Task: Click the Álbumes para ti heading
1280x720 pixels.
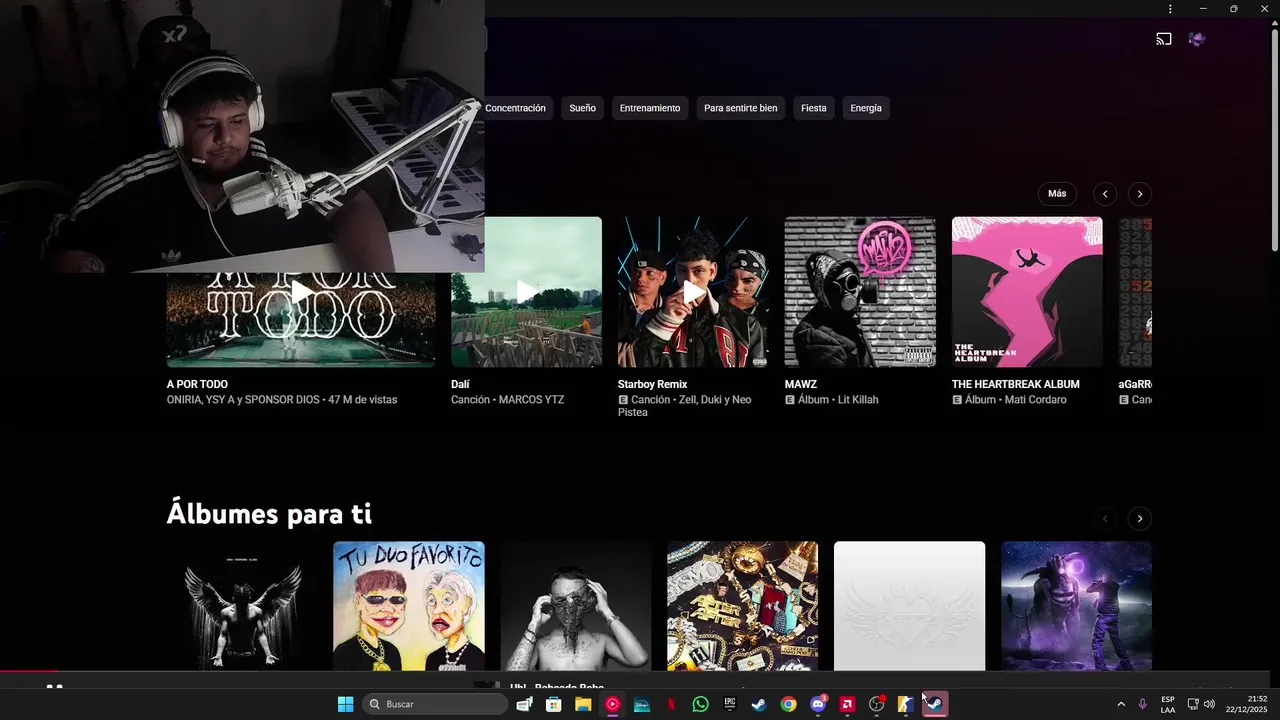Action: click(269, 514)
